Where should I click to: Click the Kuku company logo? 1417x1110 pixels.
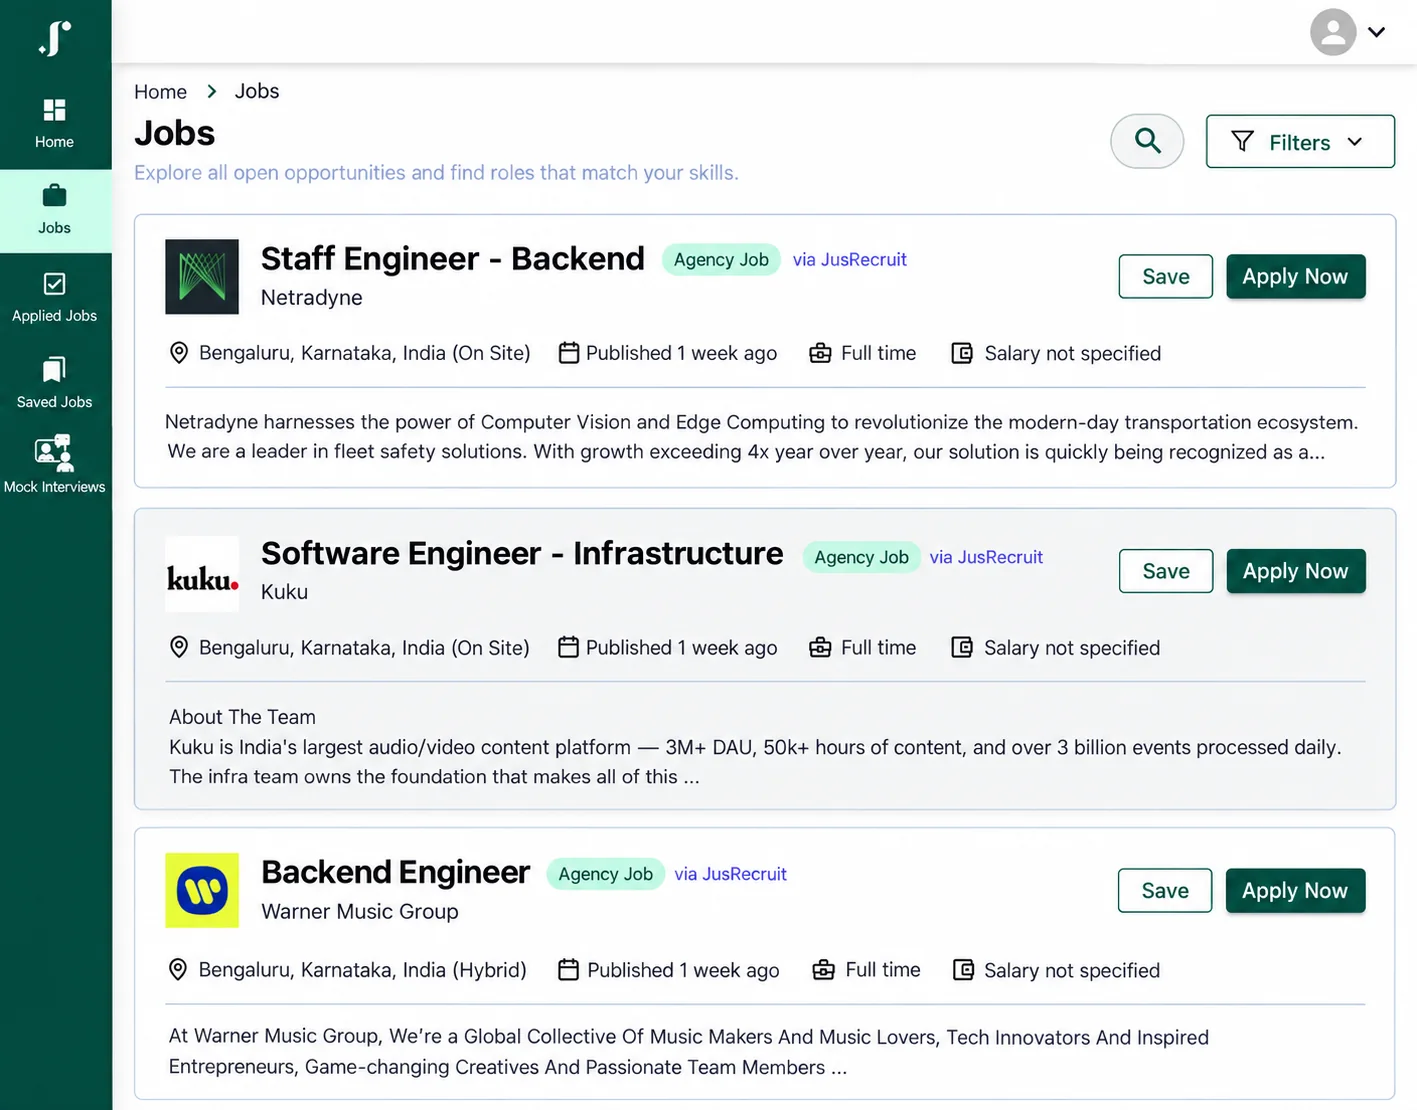point(202,574)
